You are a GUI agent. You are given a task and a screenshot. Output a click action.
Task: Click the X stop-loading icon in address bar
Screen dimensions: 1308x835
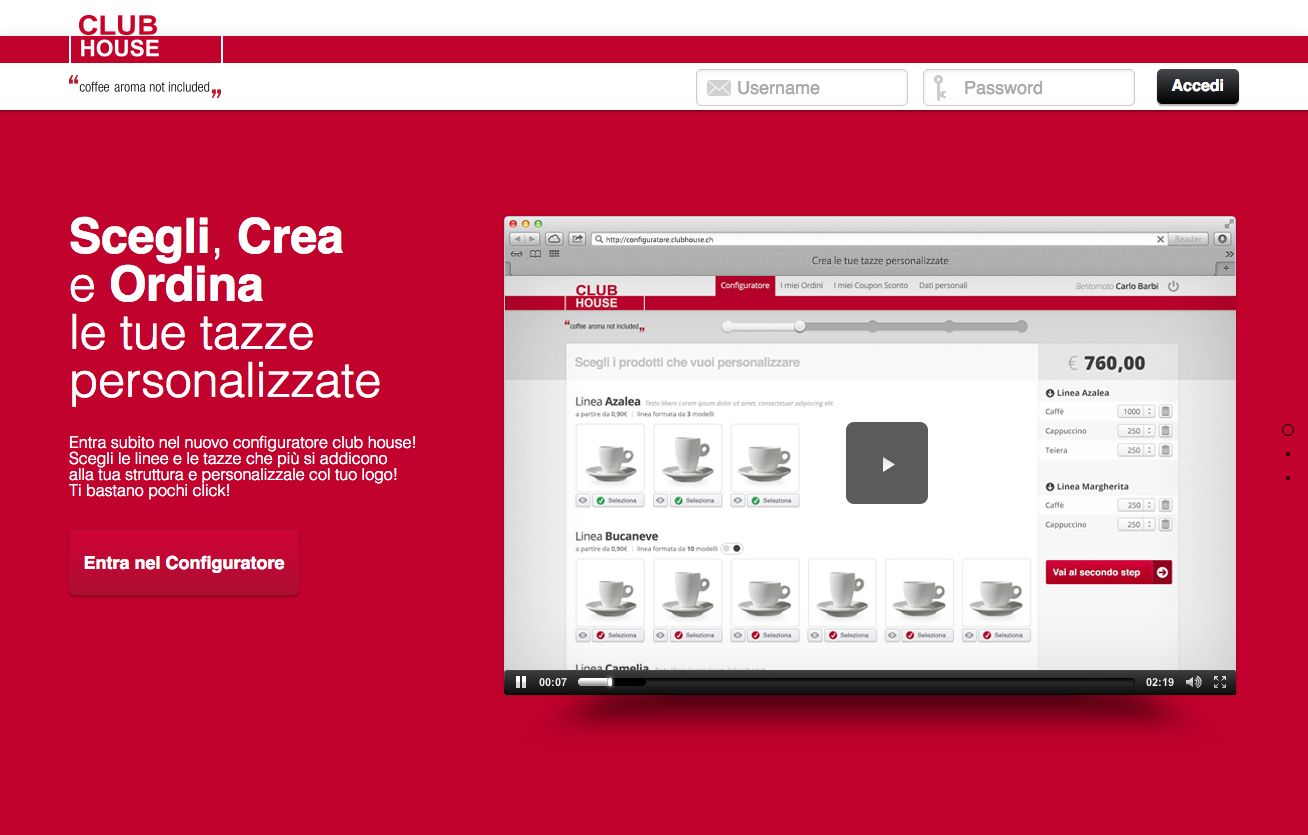tap(1161, 239)
